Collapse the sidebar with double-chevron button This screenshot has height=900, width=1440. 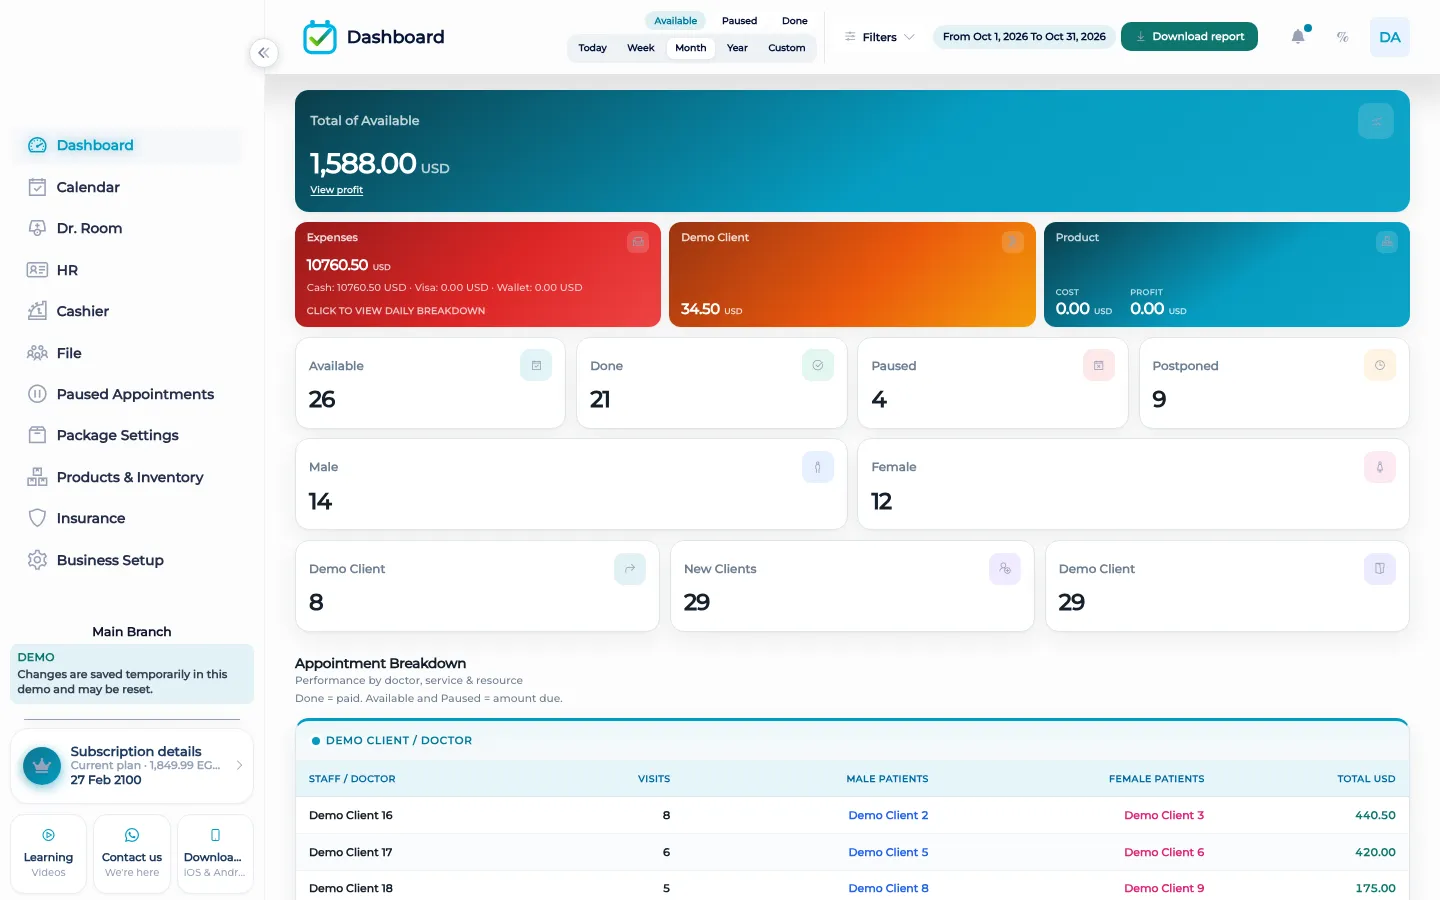tap(263, 53)
